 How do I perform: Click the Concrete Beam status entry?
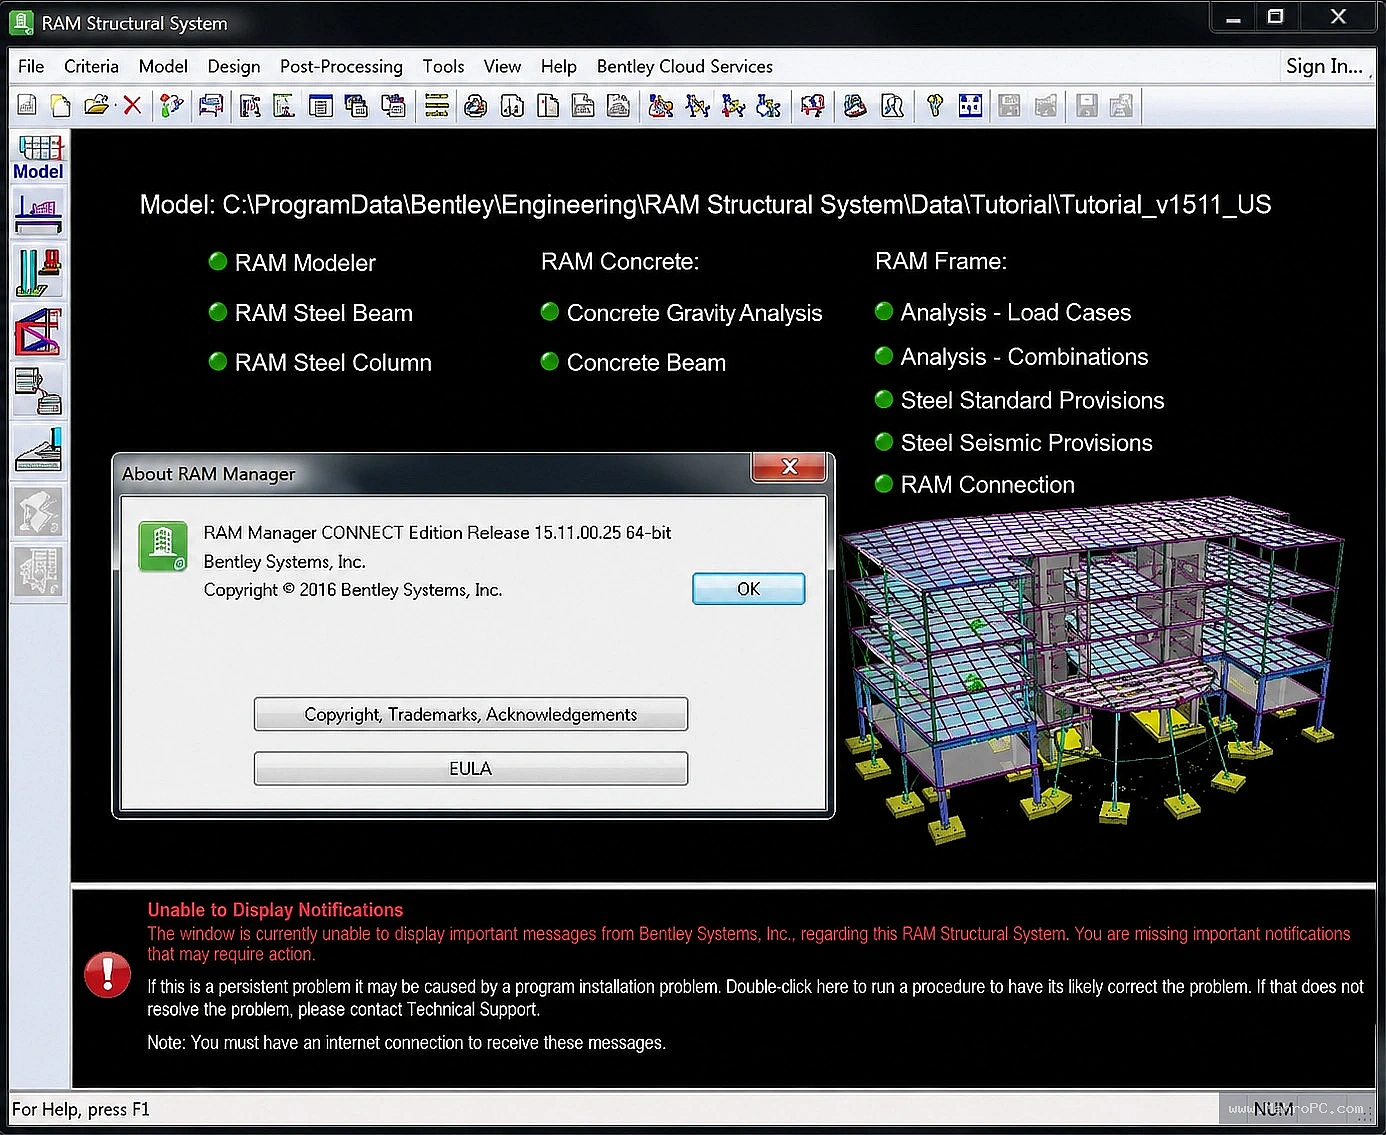(x=633, y=362)
